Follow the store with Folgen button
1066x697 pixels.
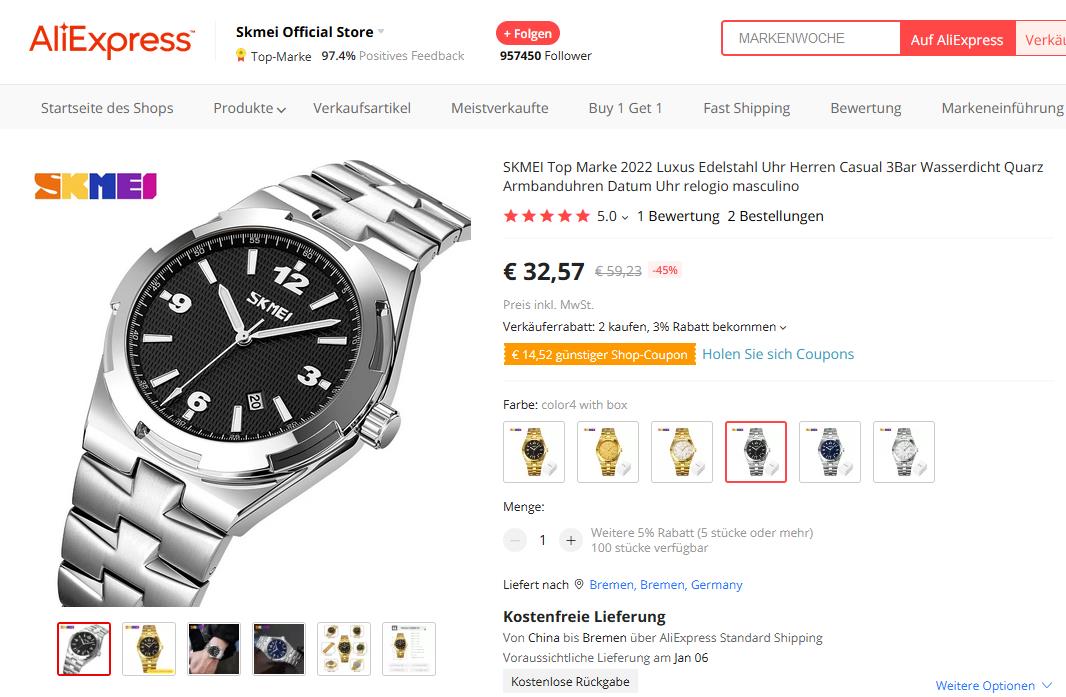528,33
